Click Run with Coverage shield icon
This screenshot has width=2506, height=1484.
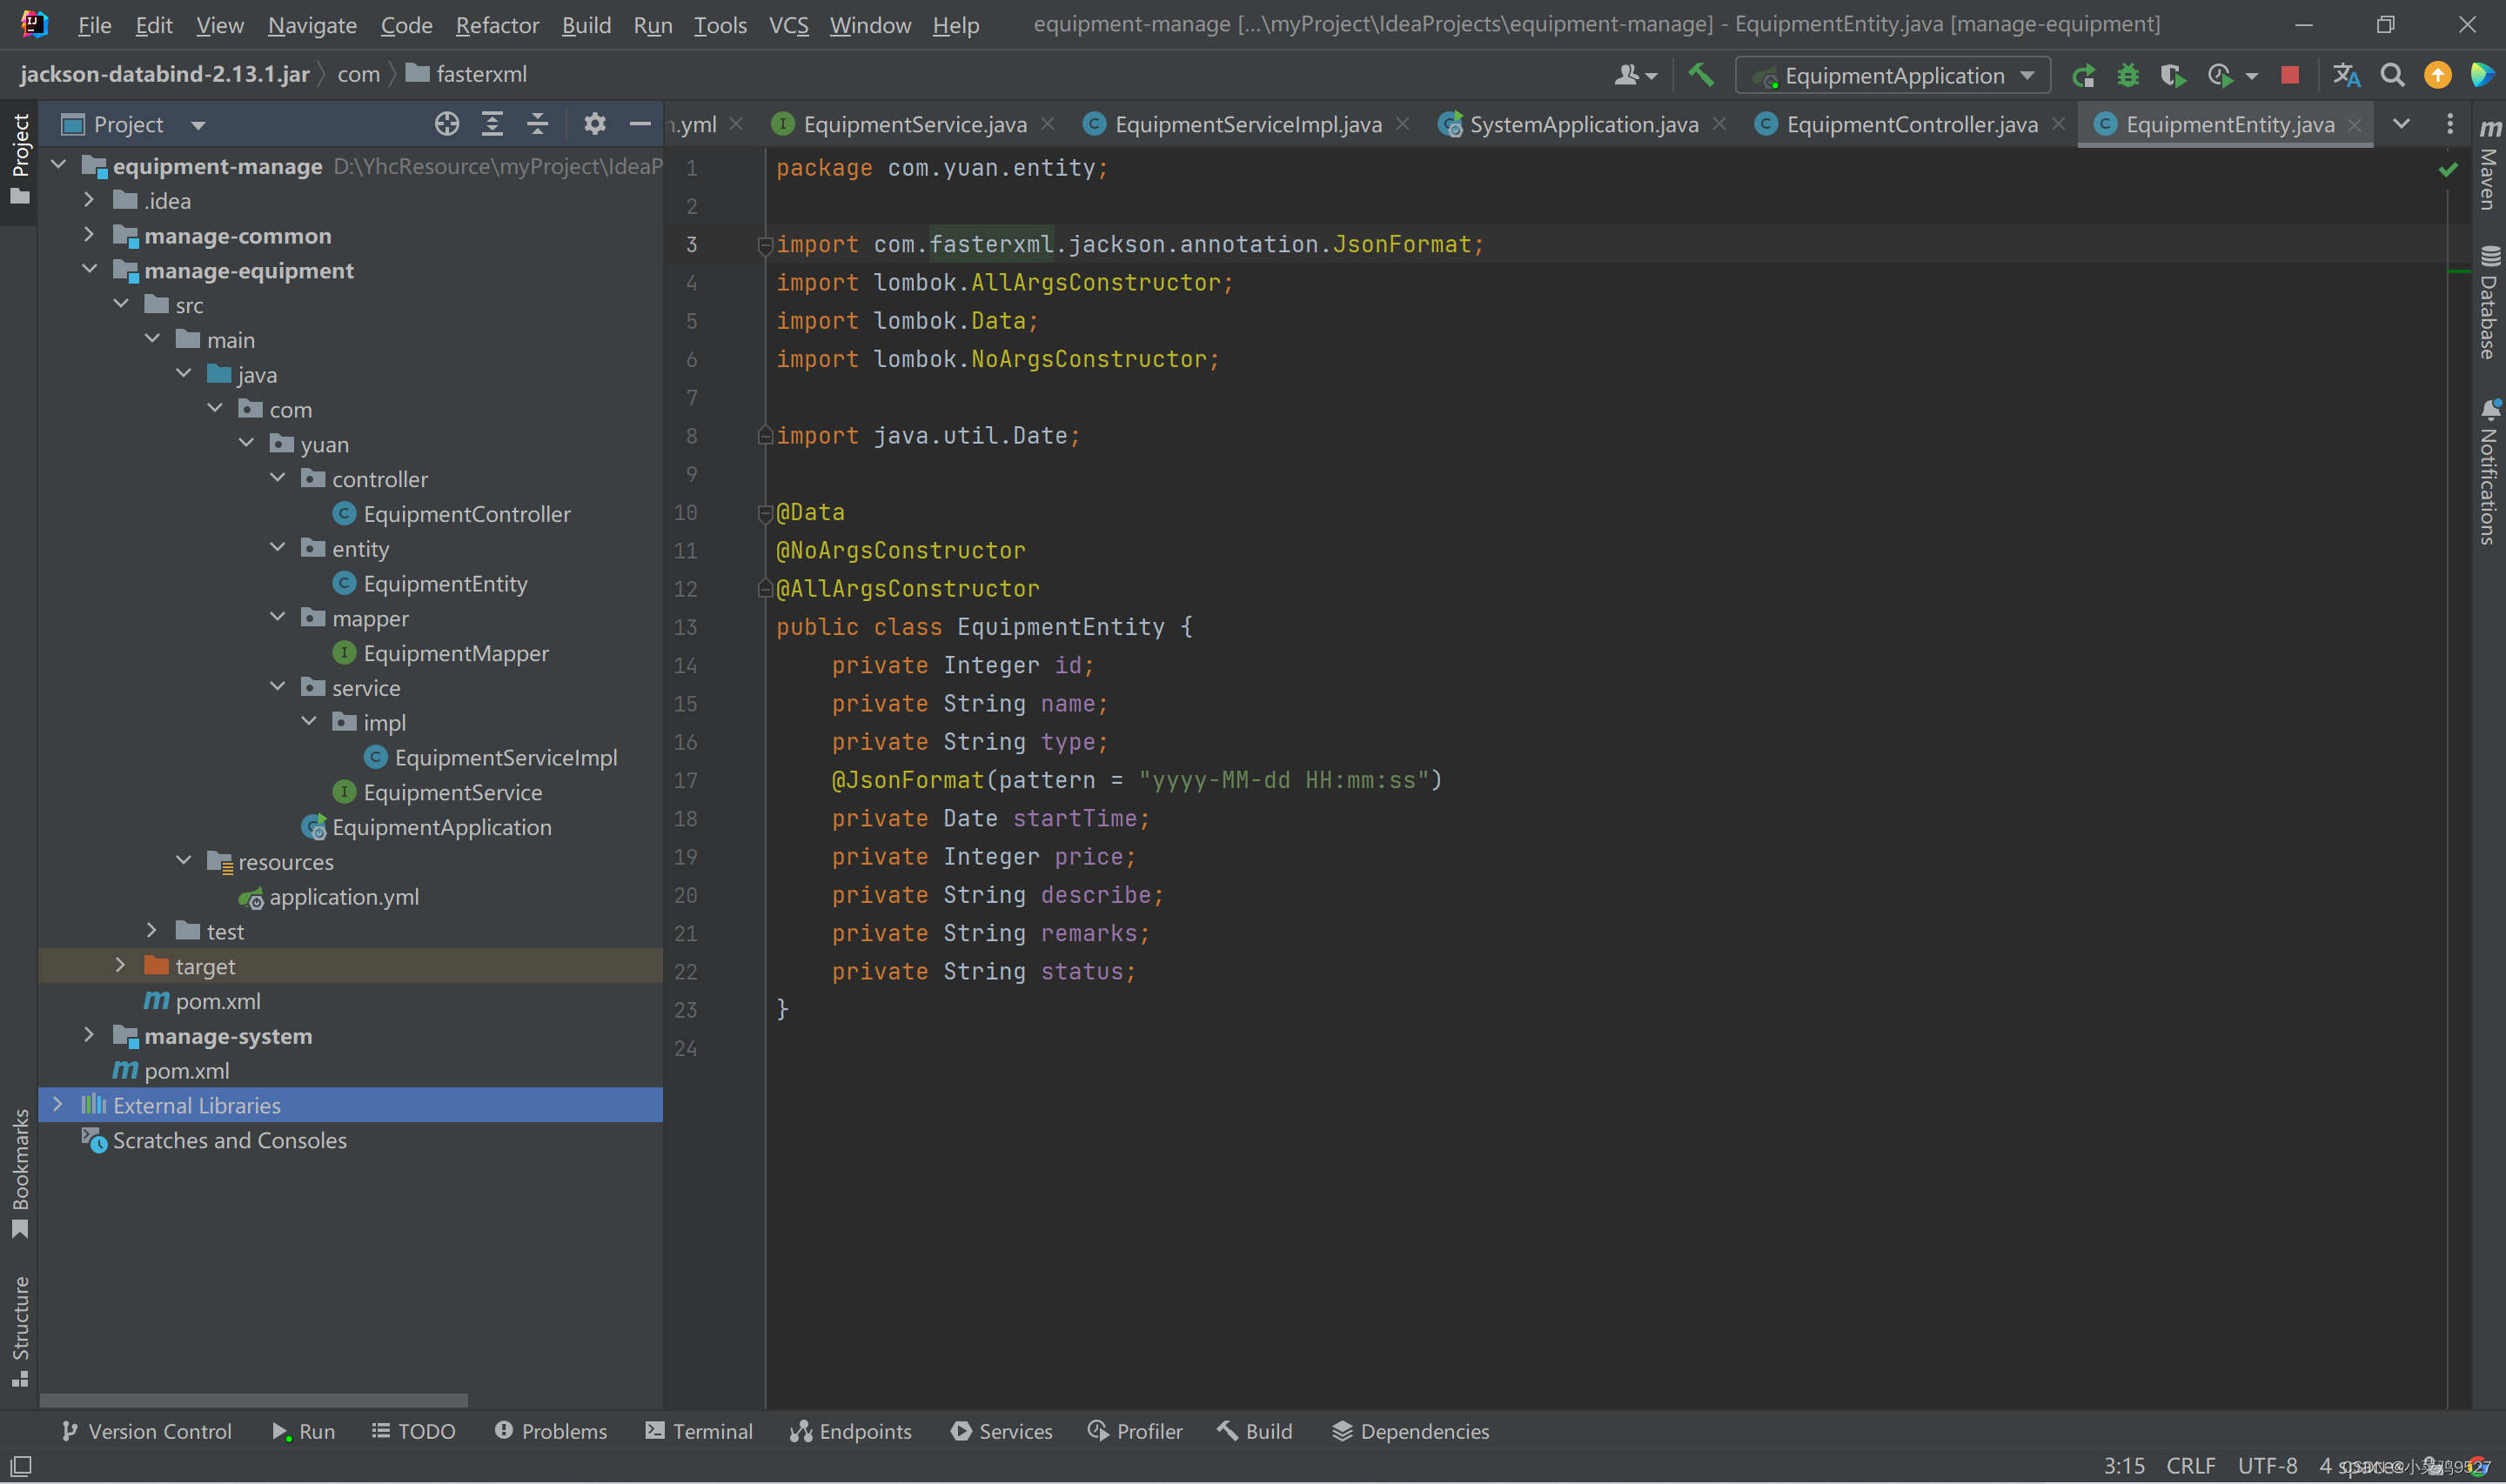[2171, 76]
